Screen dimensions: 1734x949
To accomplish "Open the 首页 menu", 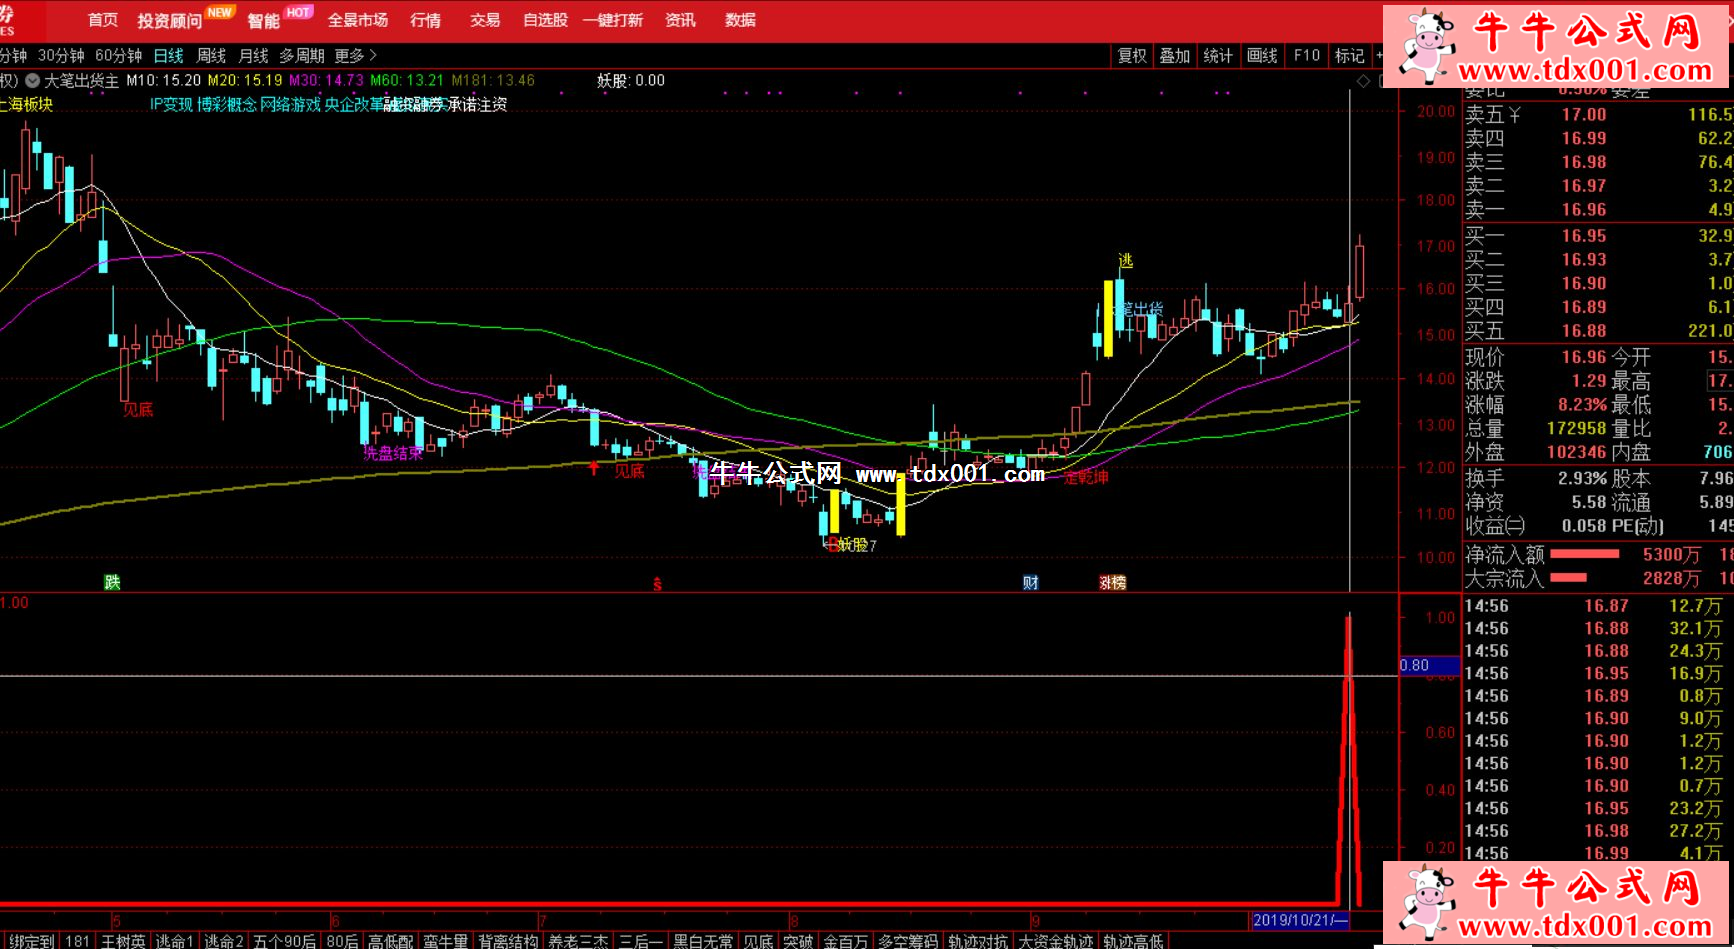I will click(102, 20).
